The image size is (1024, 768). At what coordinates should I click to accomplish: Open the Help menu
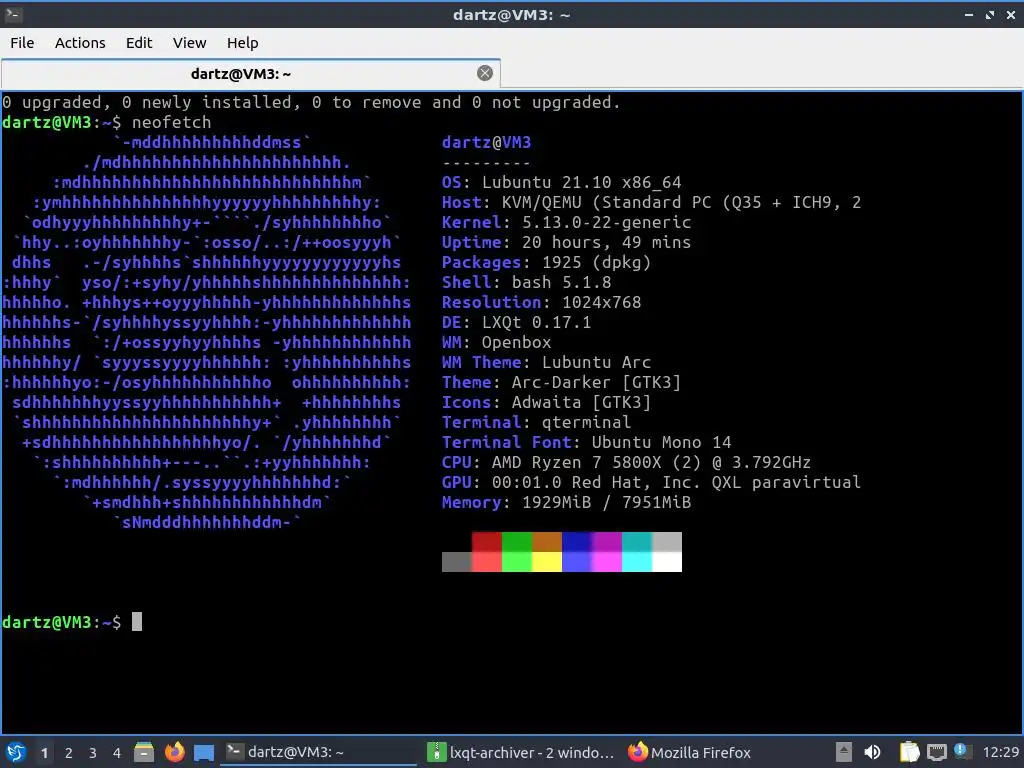coord(242,42)
